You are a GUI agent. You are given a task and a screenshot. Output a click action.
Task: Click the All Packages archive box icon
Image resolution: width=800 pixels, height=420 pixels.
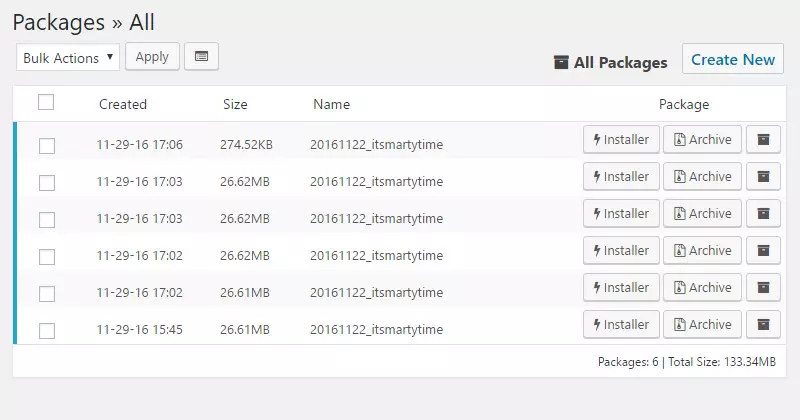click(561, 62)
